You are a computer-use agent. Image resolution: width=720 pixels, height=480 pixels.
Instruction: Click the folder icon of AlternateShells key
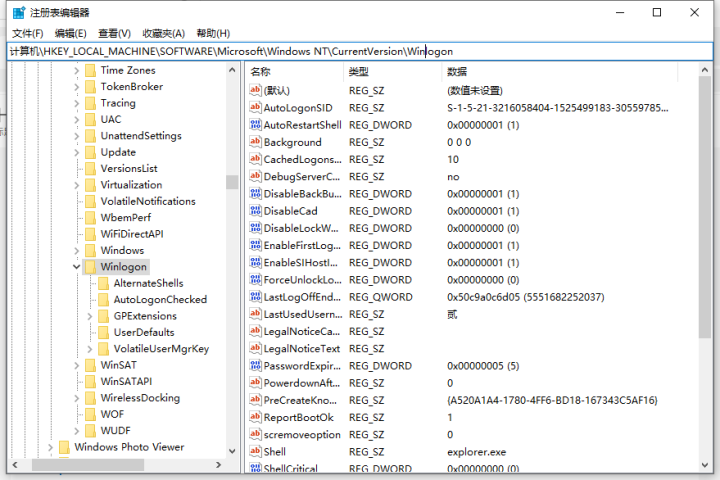104,283
